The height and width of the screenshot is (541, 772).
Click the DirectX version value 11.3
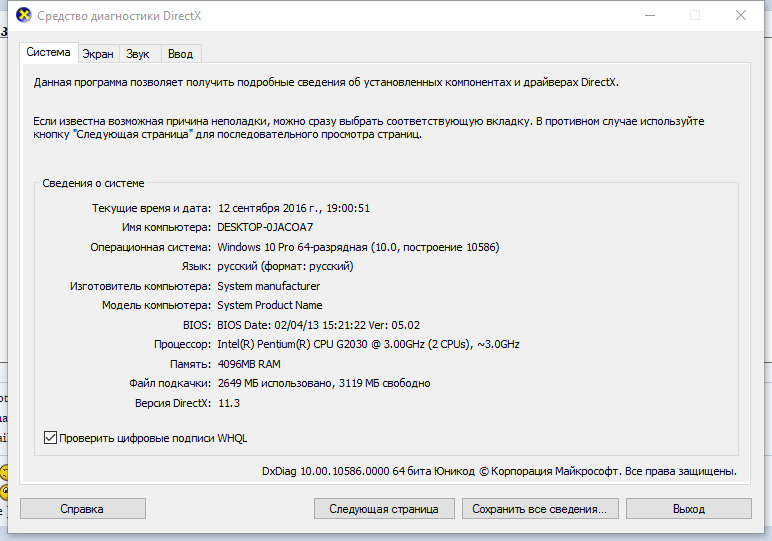pyautogui.click(x=228, y=403)
